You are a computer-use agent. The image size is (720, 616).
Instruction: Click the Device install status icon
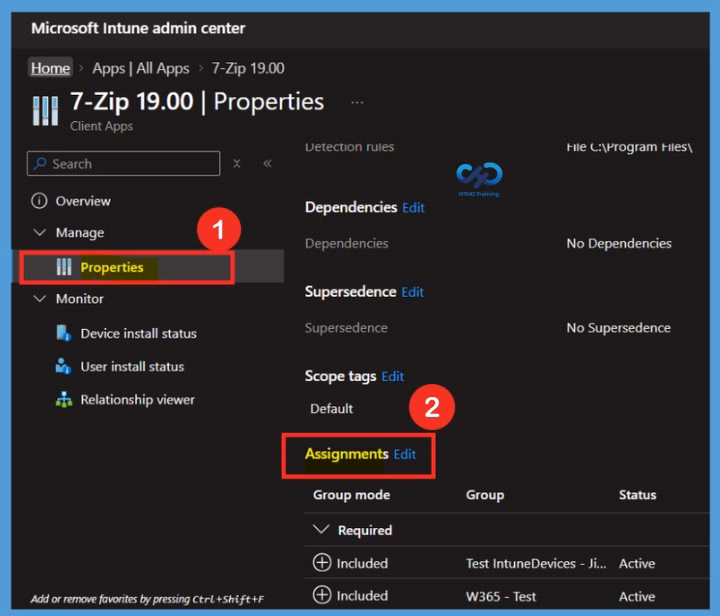pyautogui.click(x=63, y=333)
